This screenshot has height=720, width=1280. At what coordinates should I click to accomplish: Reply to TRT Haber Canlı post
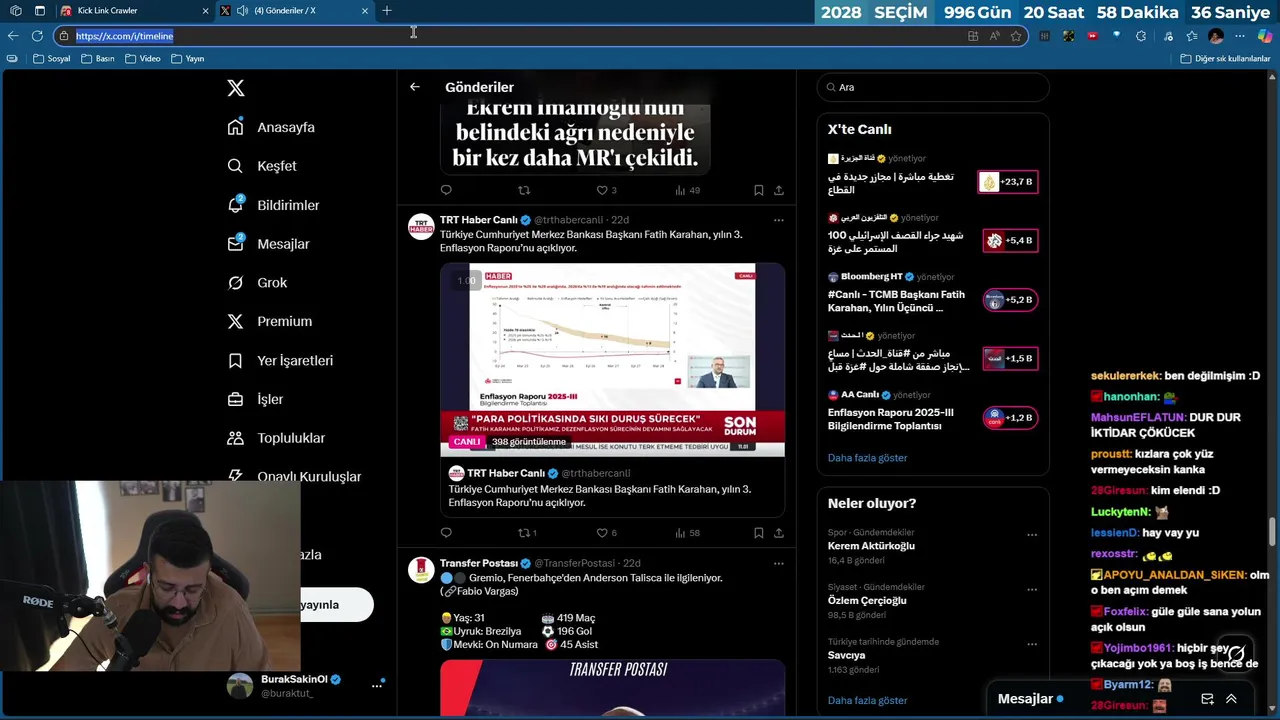pos(446,533)
